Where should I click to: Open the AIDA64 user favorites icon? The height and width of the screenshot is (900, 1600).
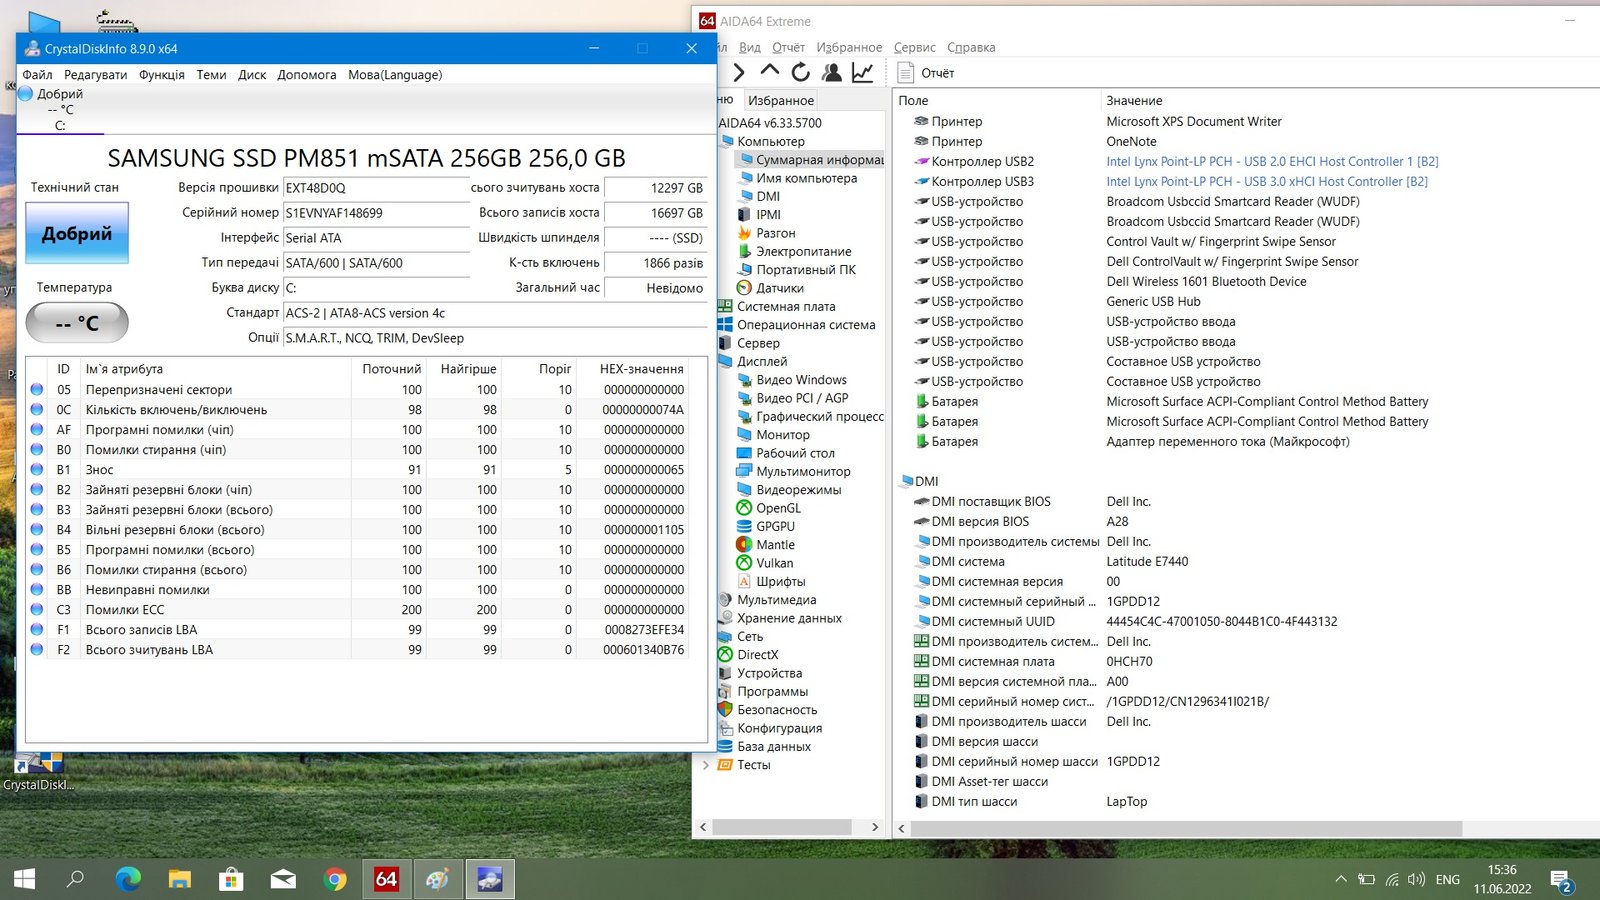pyautogui.click(x=831, y=72)
